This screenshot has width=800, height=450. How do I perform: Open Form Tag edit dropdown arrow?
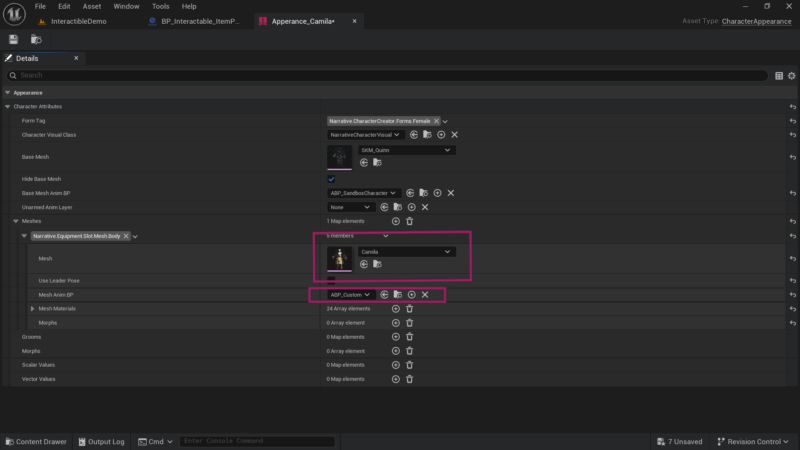click(x=445, y=121)
